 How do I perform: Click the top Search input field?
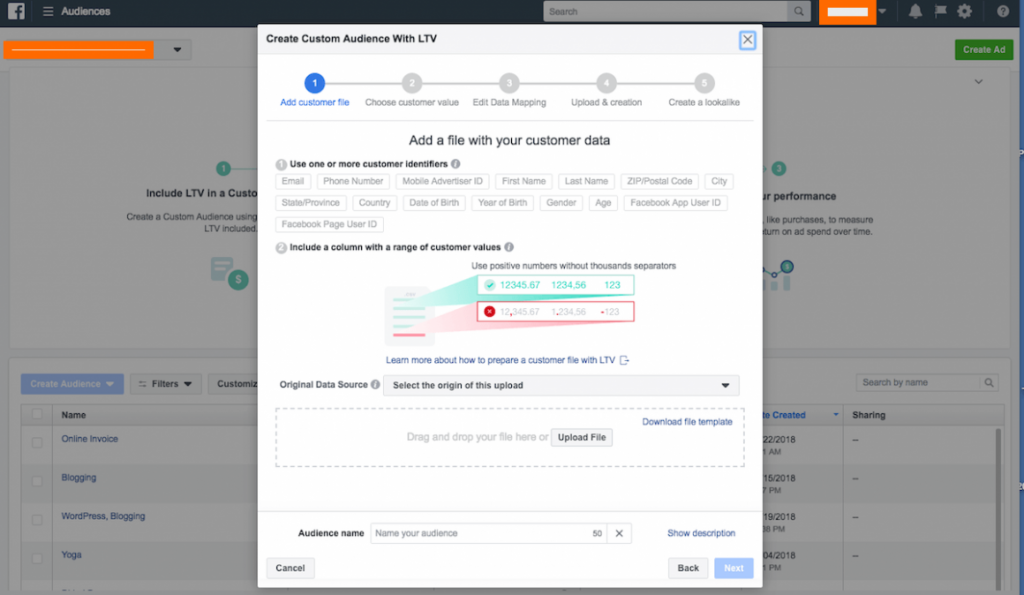[666, 11]
